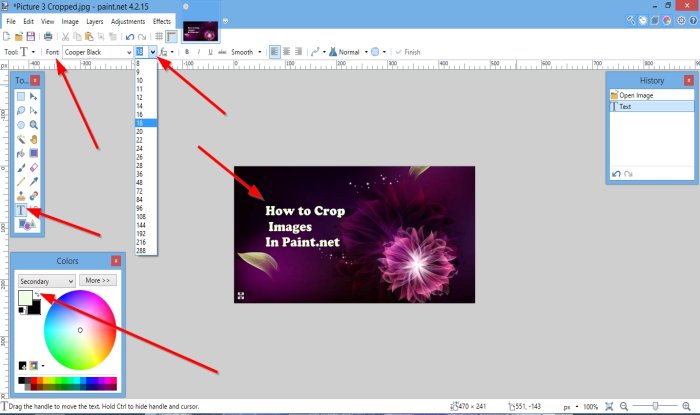This screenshot has height=415, width=700.
Task: Toggle Underline text formatting
Action: (210, 52)
